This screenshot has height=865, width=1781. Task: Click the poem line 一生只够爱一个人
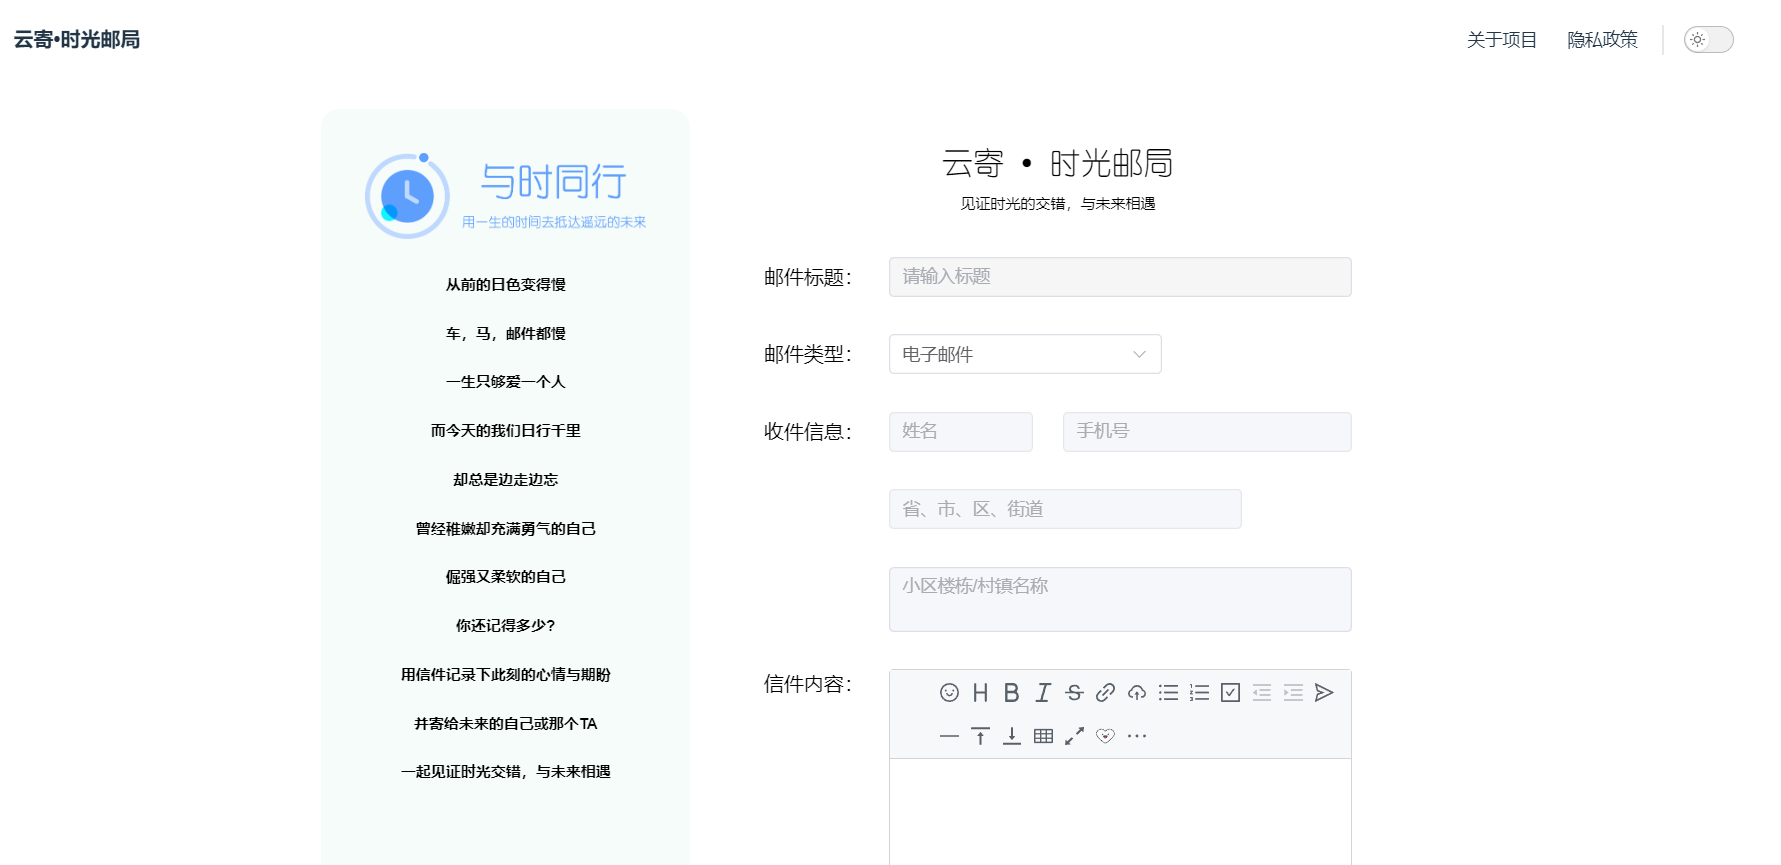point(506,382)
